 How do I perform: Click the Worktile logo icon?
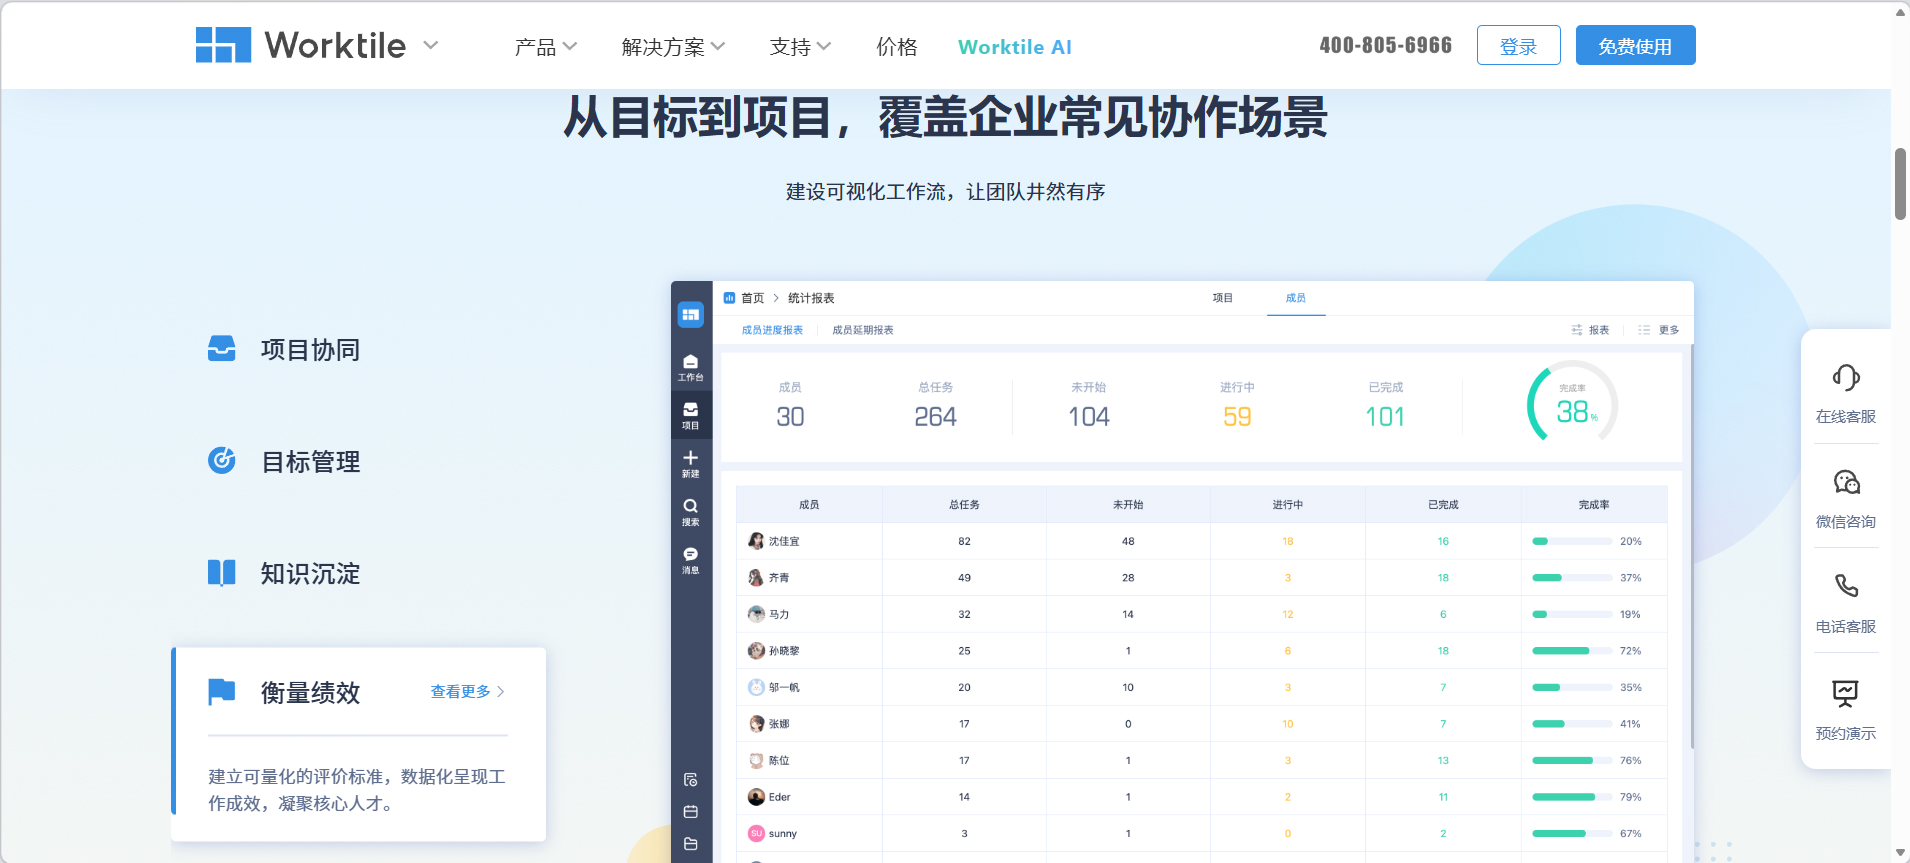tap(223, 45)
